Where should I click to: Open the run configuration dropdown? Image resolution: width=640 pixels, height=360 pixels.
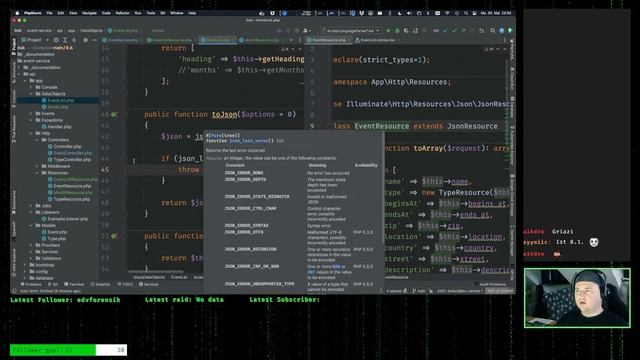[x=351, y=31]
